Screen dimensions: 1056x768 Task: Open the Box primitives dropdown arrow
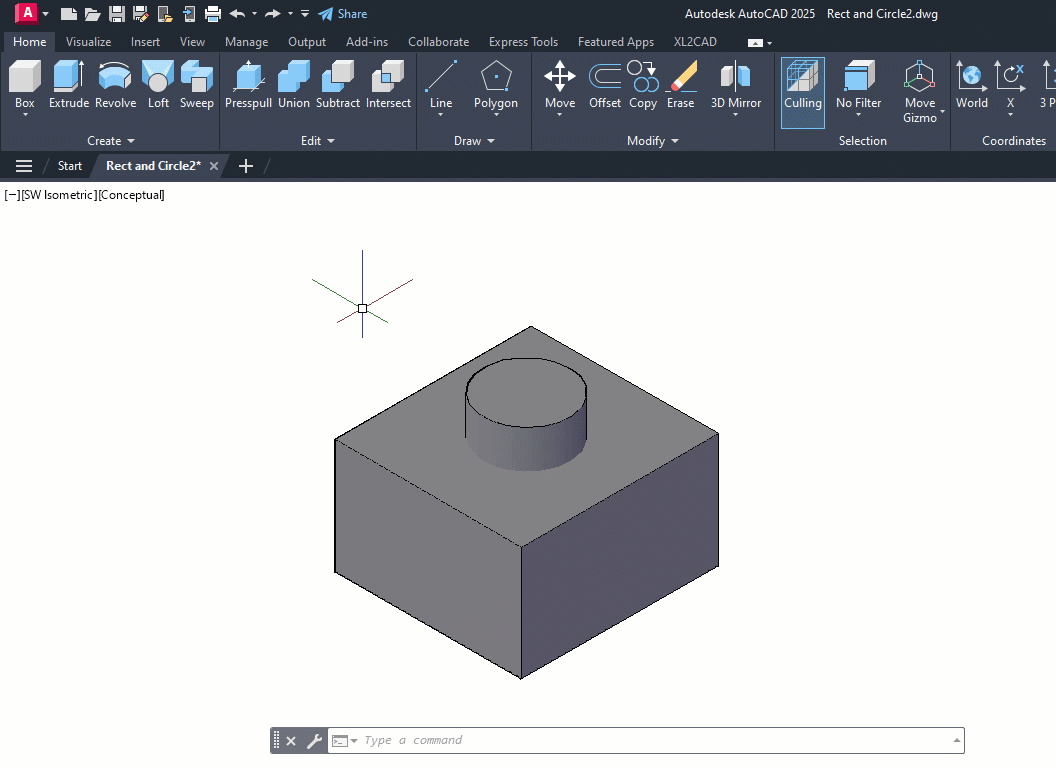(25, 115)
